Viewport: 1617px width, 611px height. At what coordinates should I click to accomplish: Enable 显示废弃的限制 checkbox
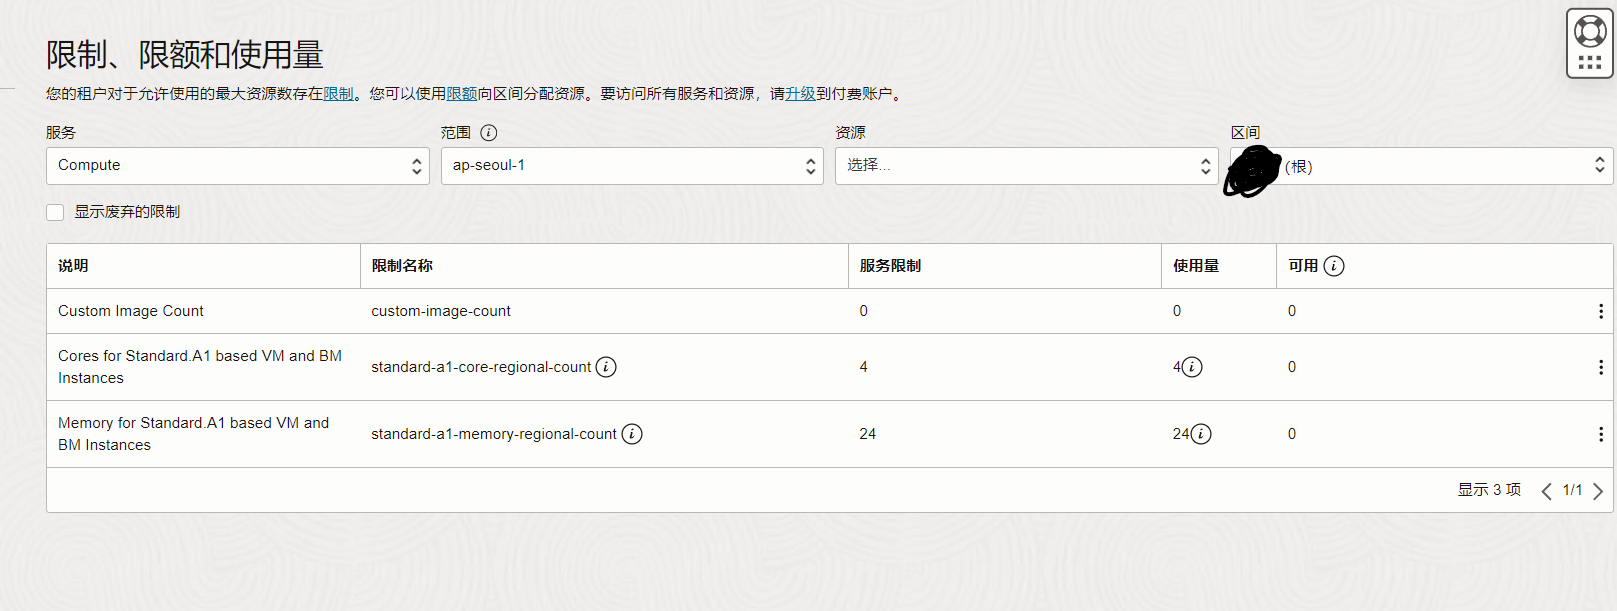pos(55,212)
